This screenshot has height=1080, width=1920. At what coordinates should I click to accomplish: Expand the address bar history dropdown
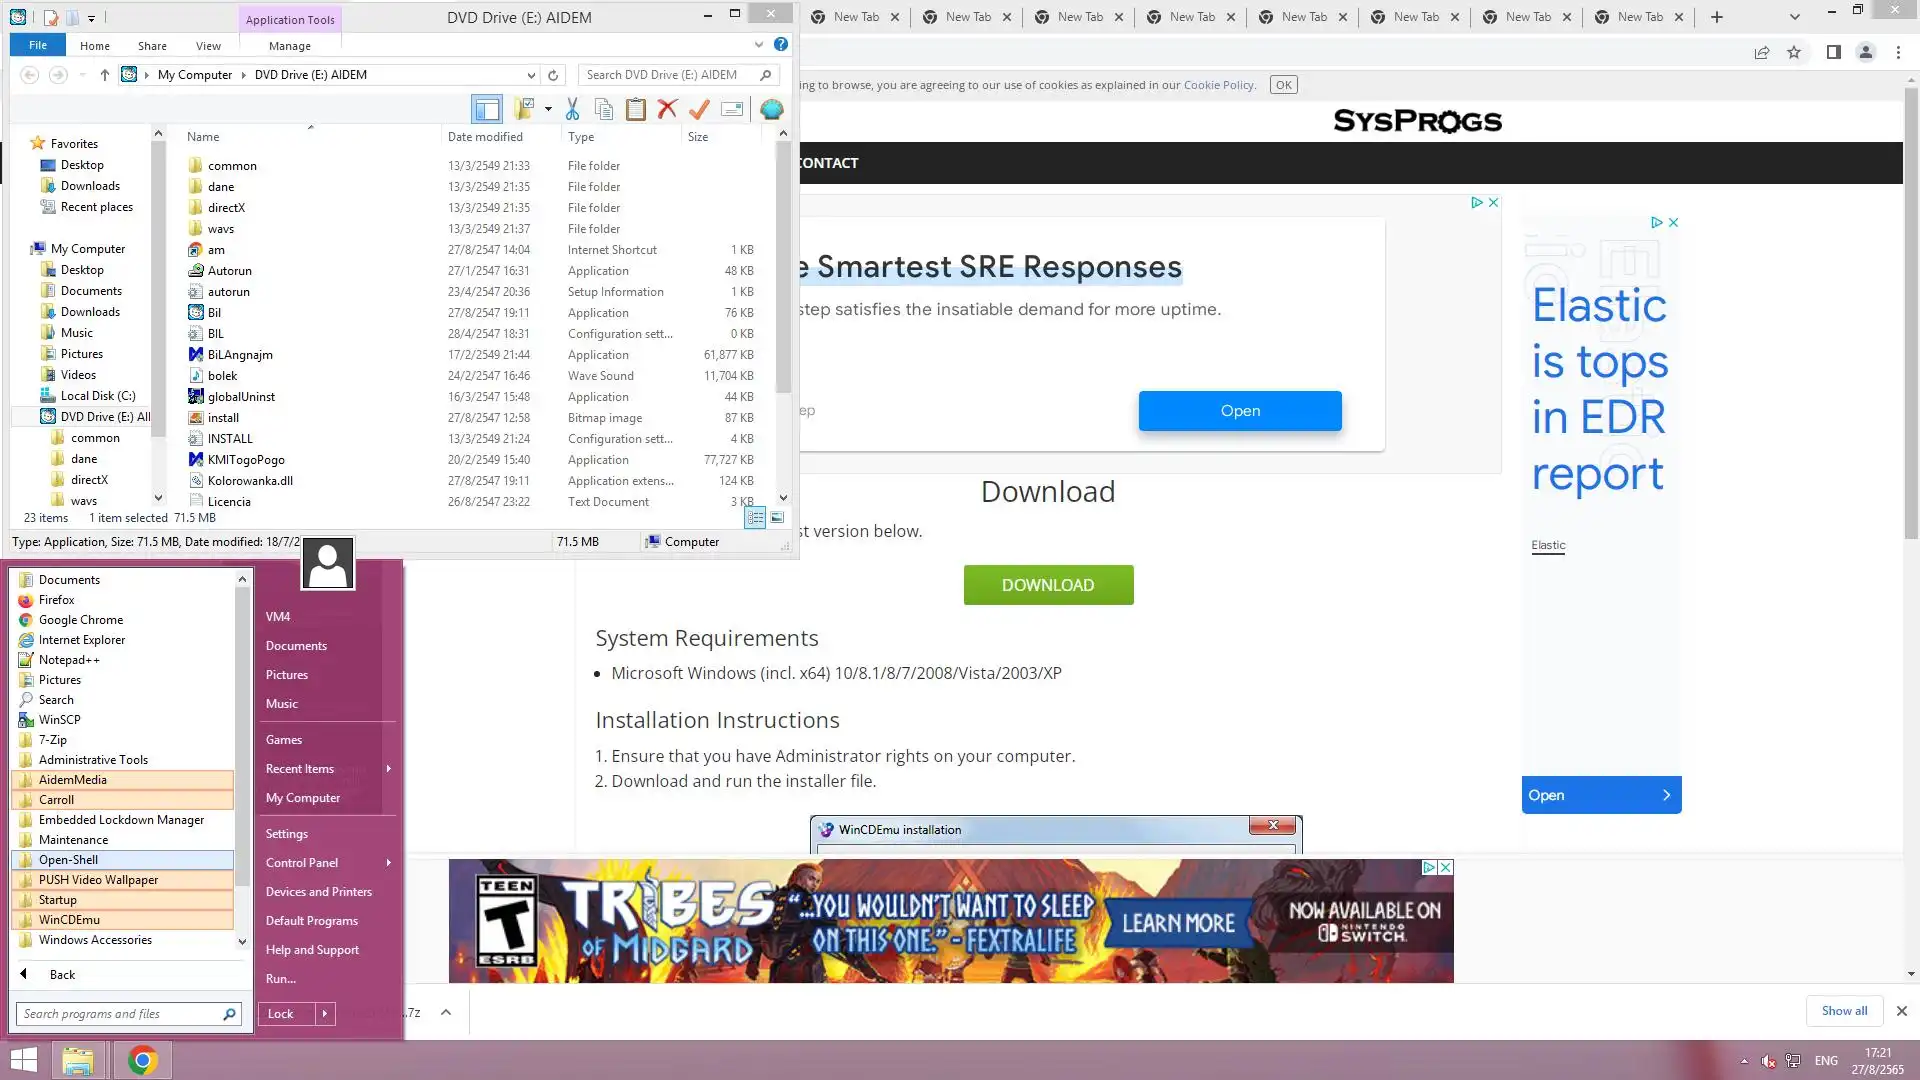coord(531,75)
